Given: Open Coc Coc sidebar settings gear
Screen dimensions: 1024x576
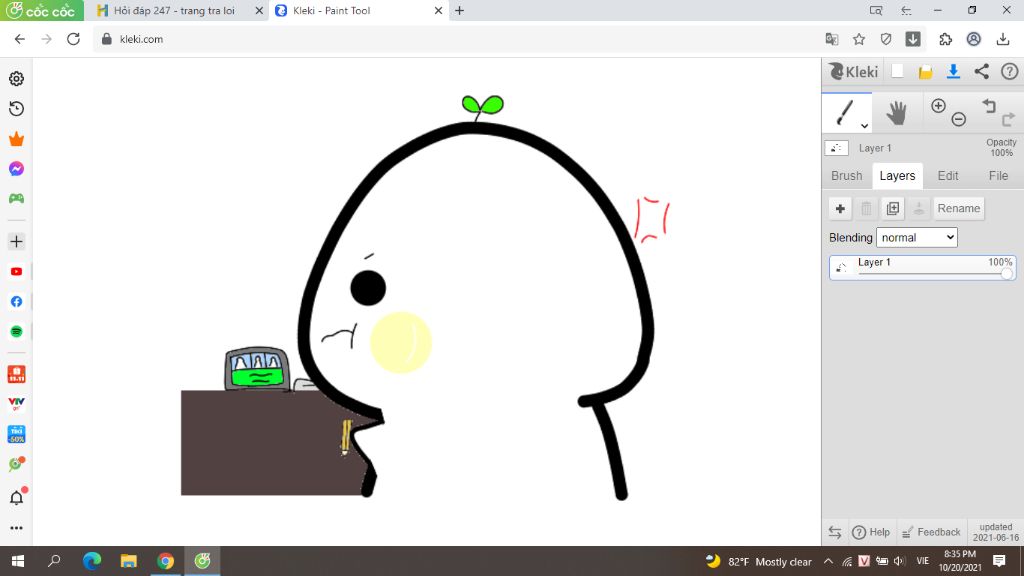Looking at the screenshot, I should click(x=16, y=78).
